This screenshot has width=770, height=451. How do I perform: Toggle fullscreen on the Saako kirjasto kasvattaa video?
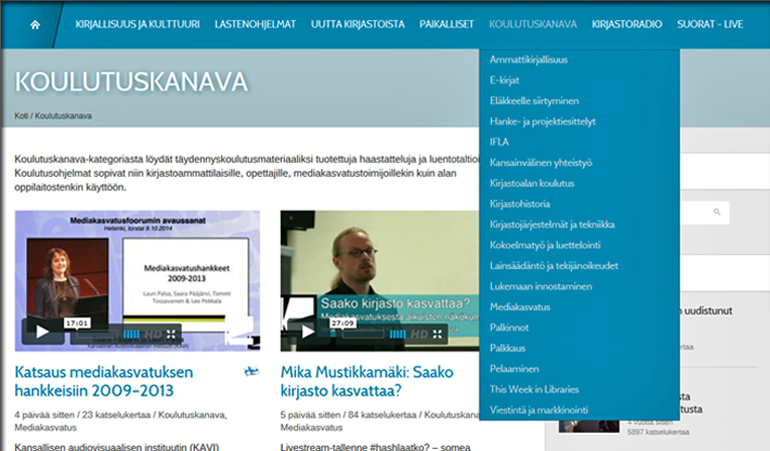[x=437, y=335]
